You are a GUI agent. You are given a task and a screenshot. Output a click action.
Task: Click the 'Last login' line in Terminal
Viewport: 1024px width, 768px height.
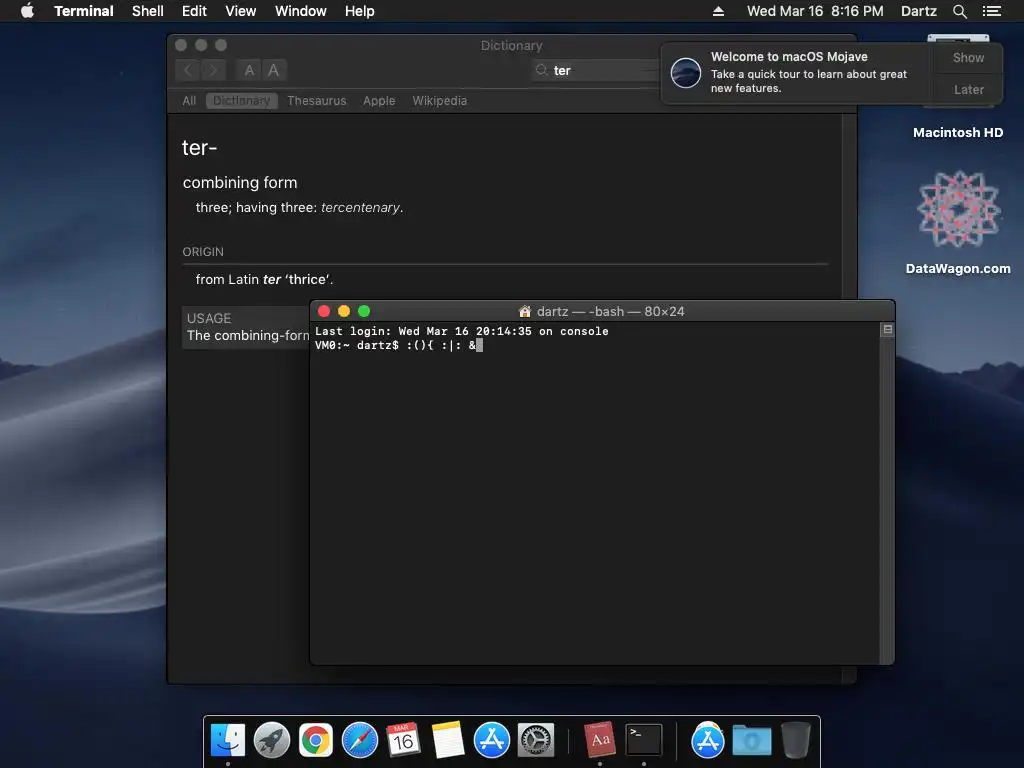pyautogui.click(x=462, y=331)
